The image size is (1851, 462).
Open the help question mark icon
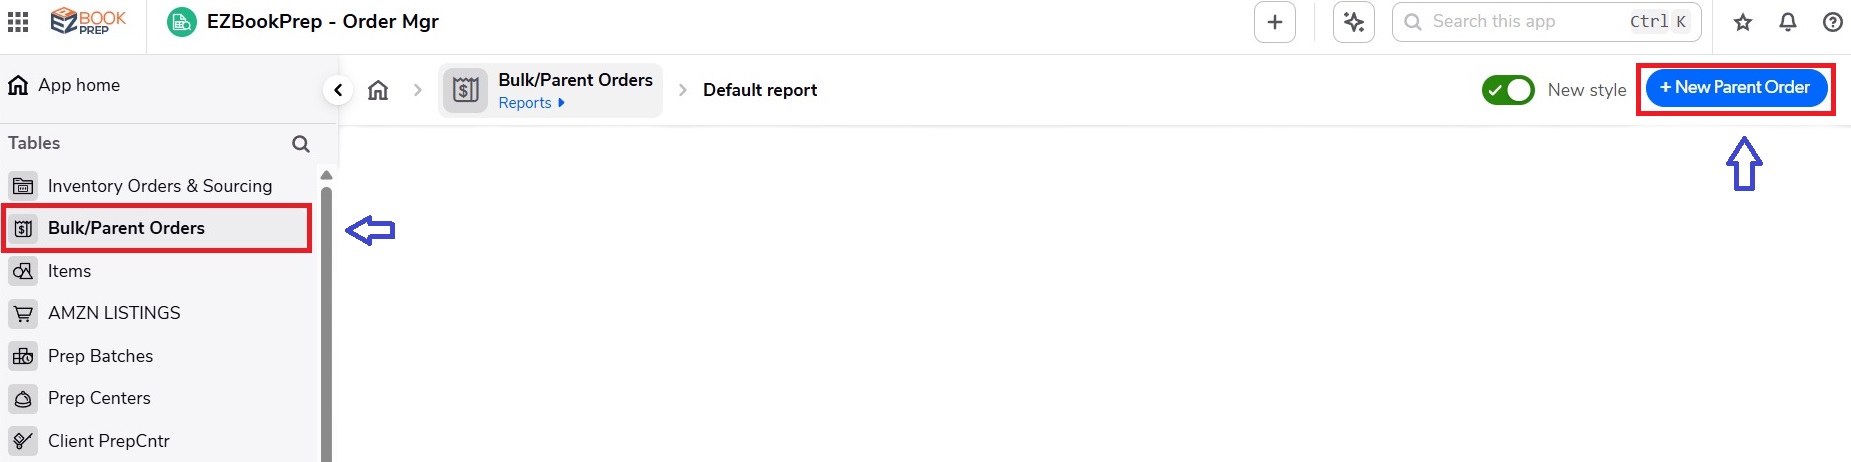pos(1833,22)
